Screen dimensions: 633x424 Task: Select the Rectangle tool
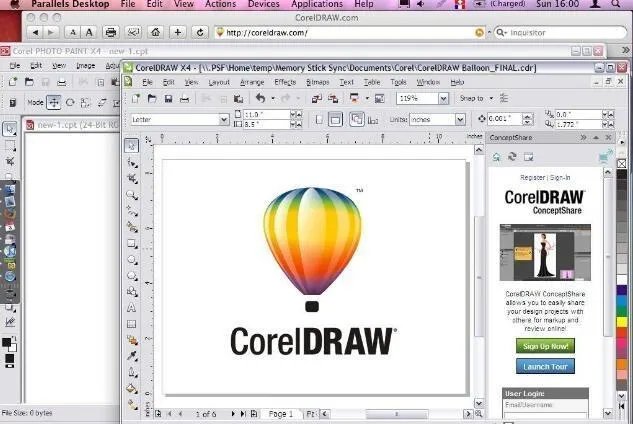[131, 242]
